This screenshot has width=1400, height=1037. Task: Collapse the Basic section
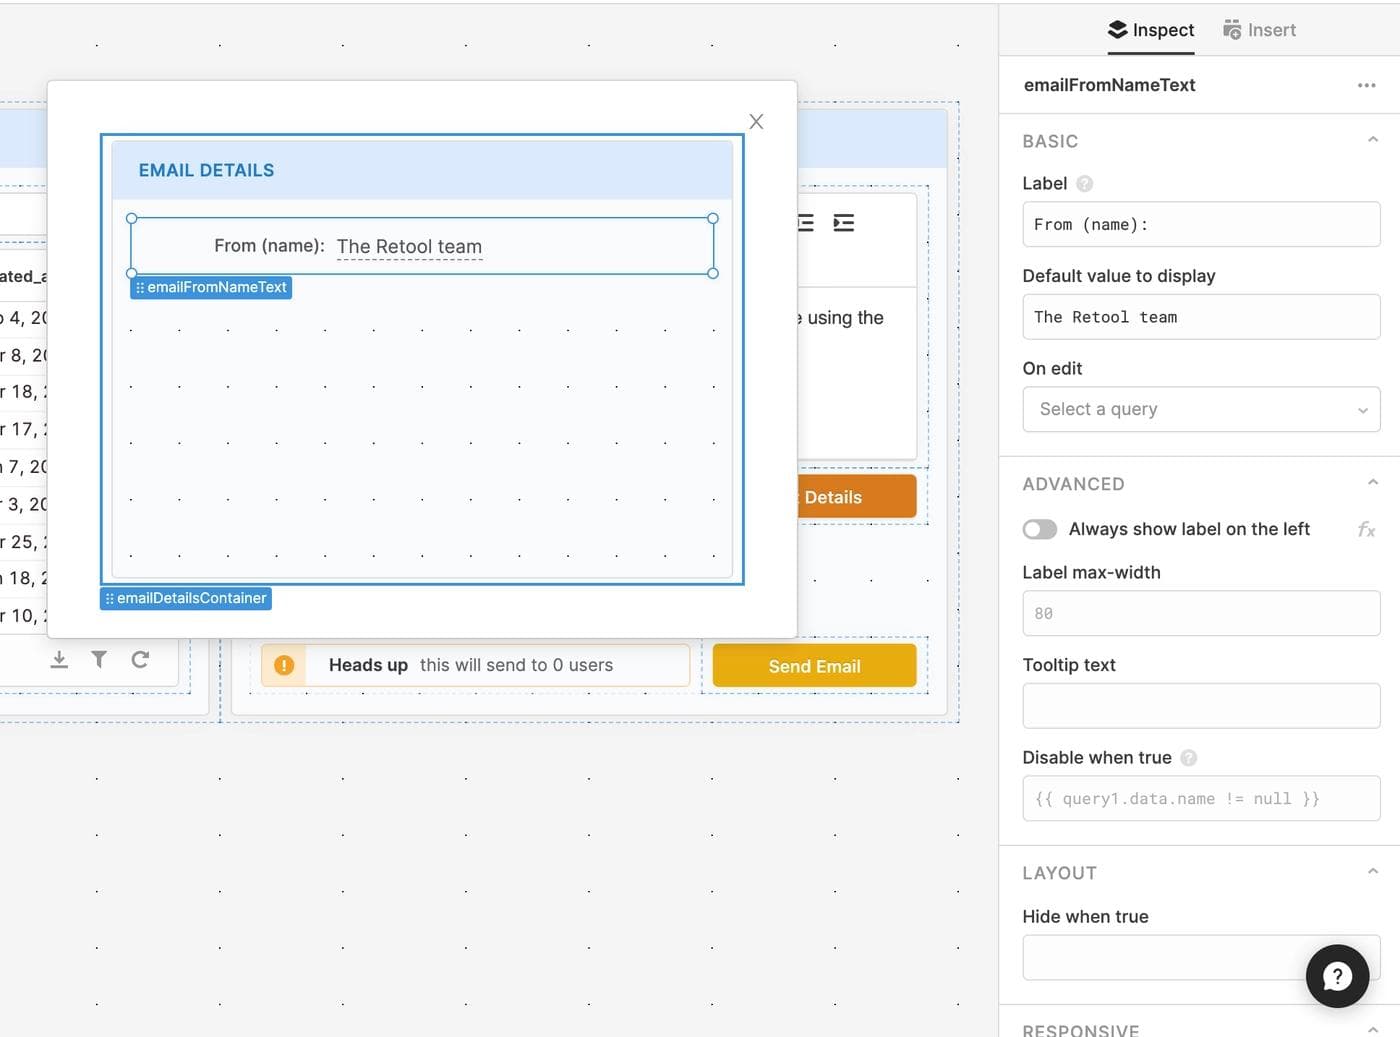click(1373, 141)
